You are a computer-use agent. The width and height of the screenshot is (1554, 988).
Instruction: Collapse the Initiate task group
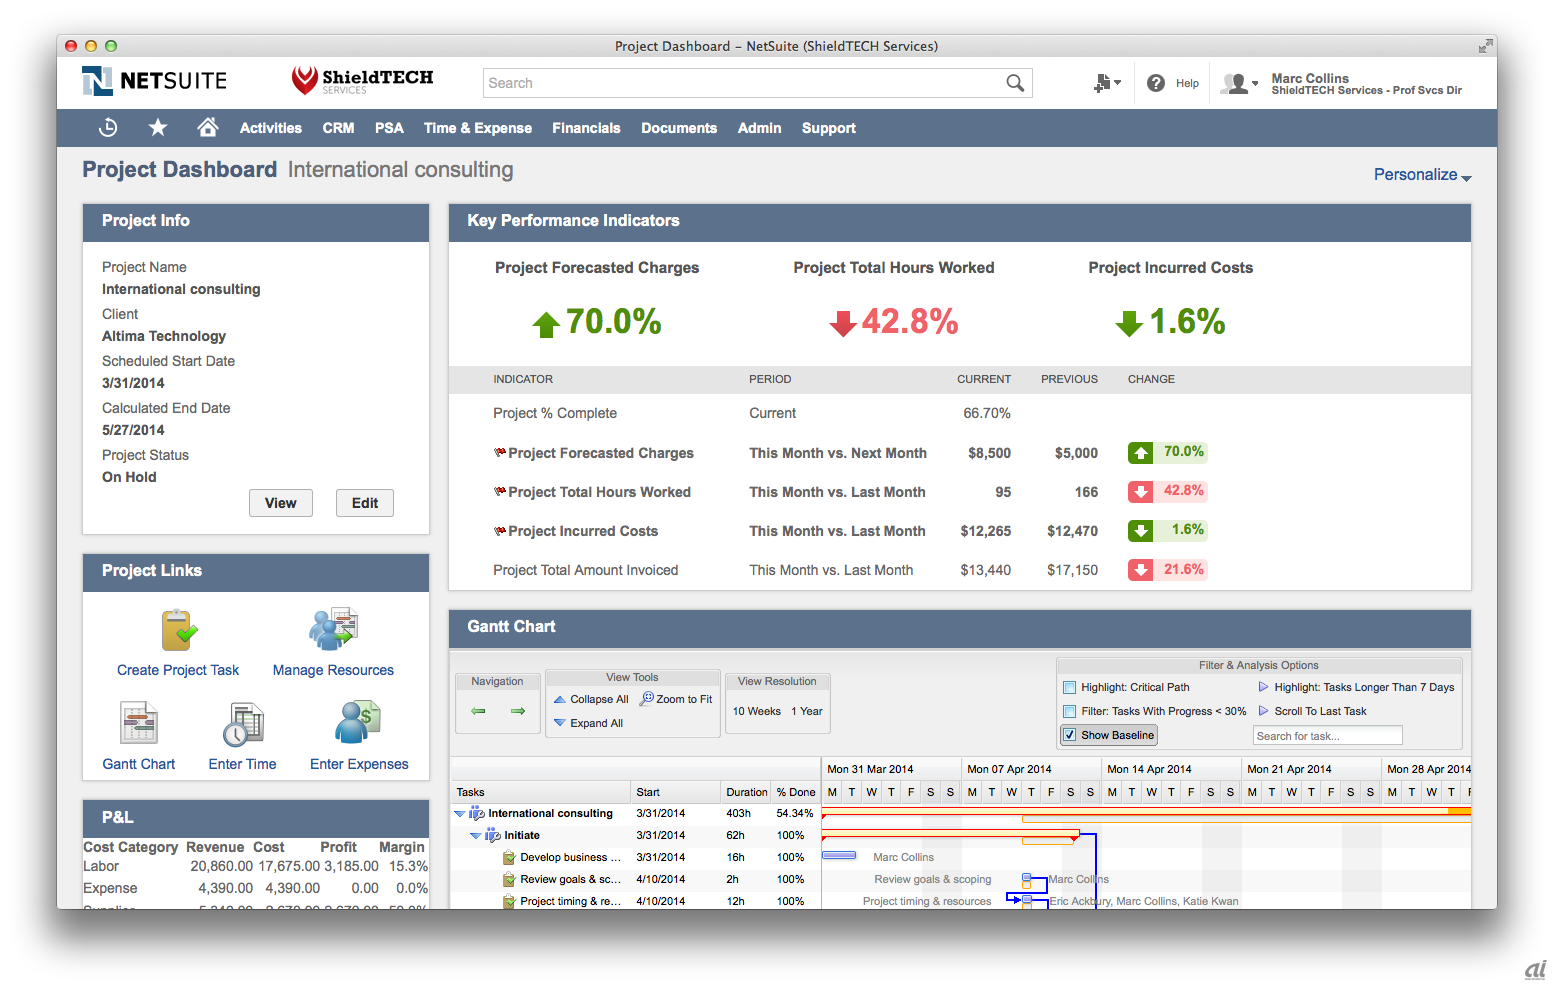coord(476,836)
